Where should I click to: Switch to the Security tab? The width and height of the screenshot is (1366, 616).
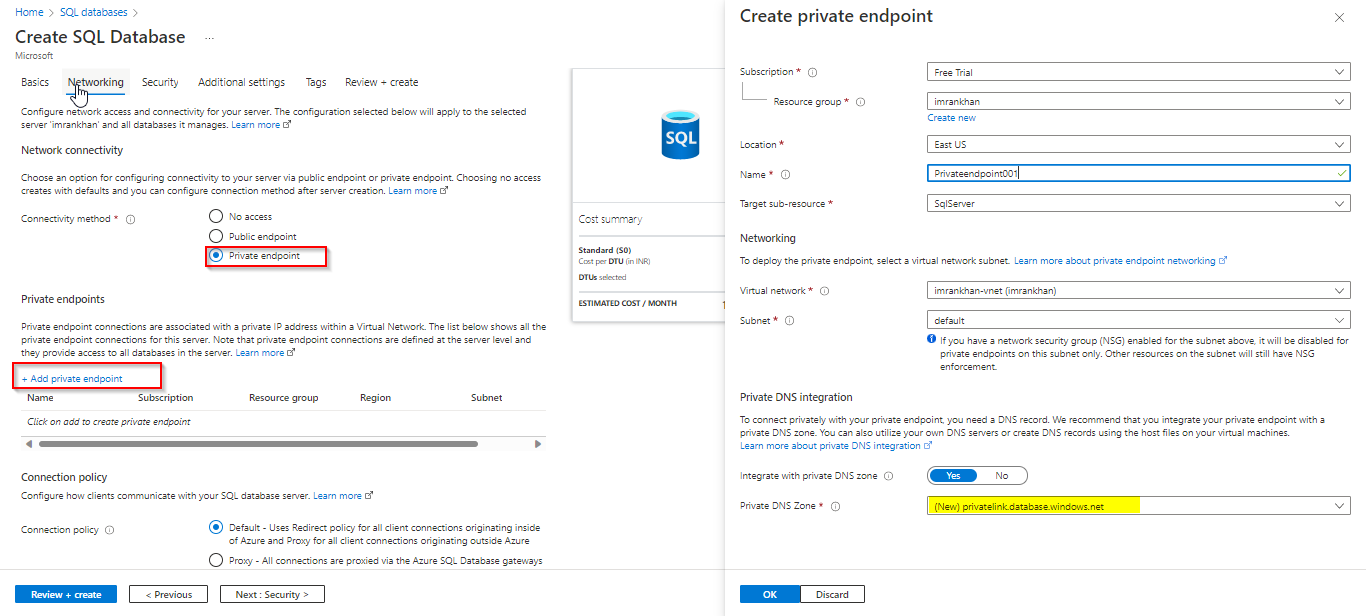(160, 82)
